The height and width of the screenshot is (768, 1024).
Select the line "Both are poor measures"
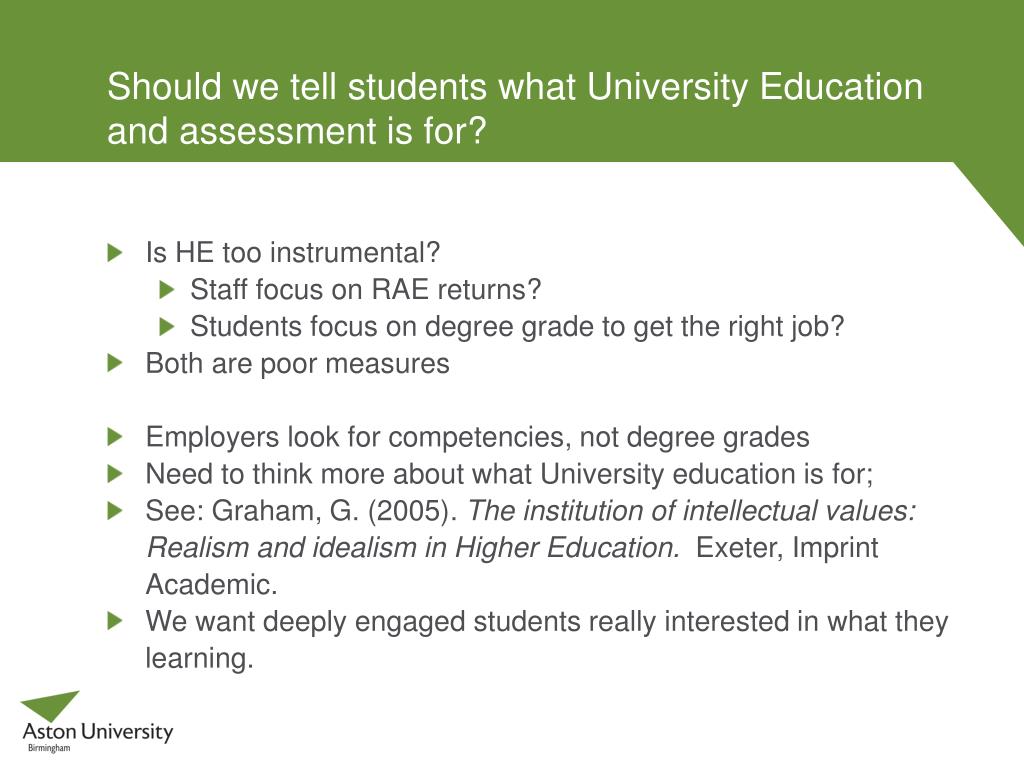click(298, 364)
